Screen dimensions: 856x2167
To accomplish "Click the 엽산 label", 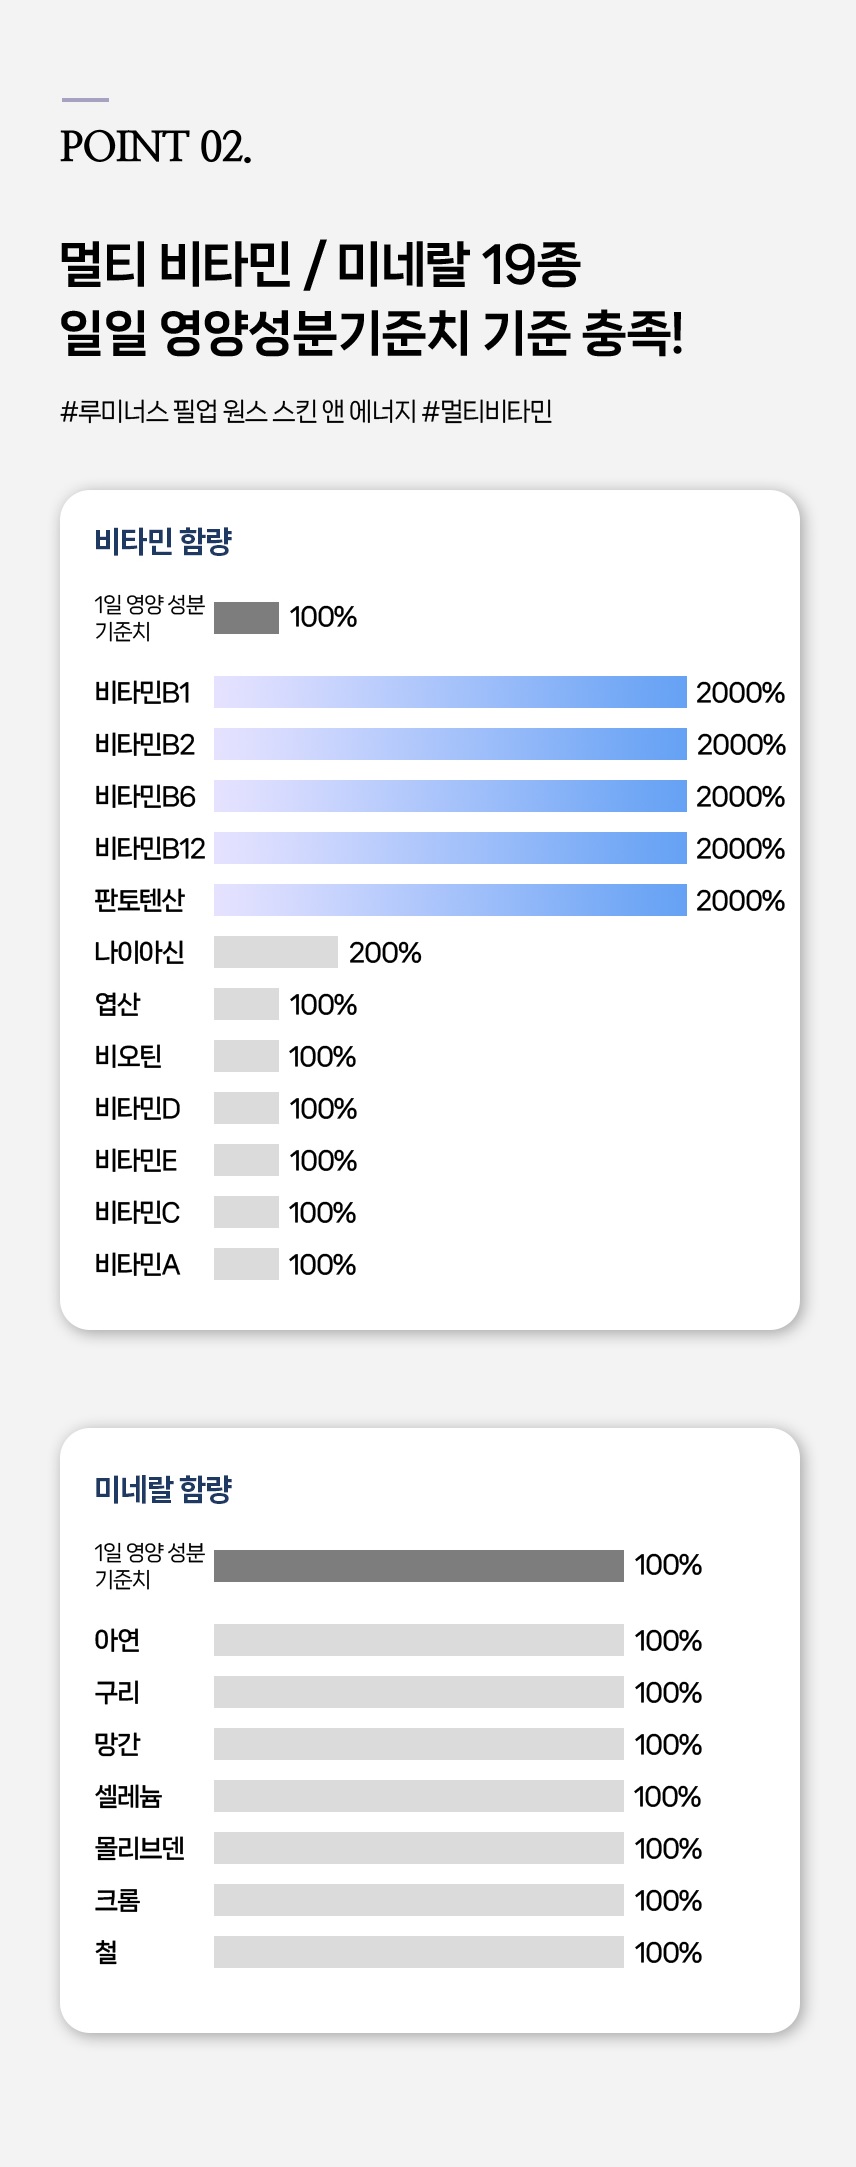I will 117,1004.
